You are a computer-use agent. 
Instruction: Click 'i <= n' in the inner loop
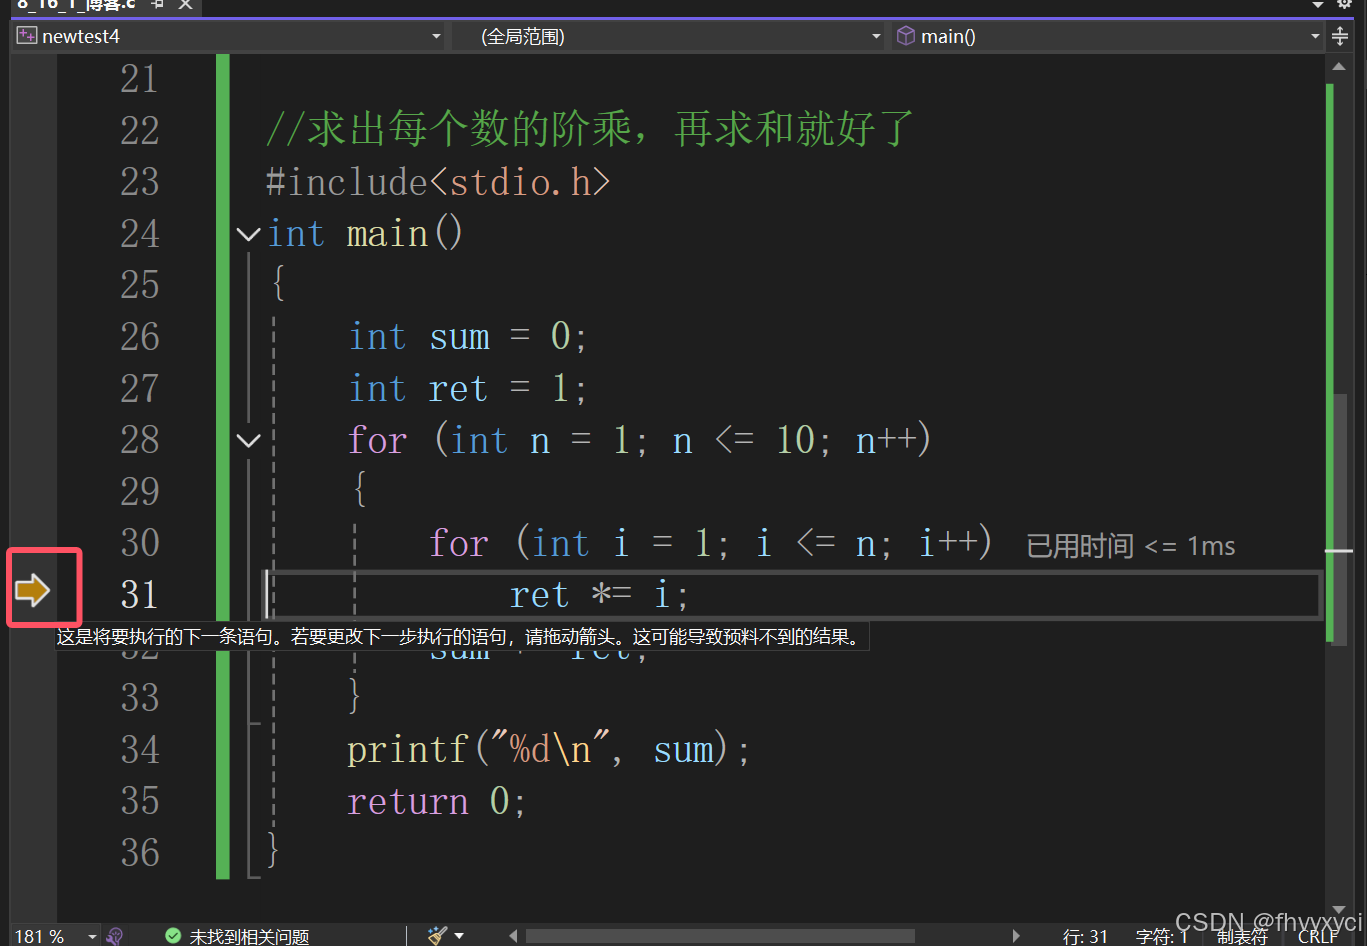click(x=815, y=543)
